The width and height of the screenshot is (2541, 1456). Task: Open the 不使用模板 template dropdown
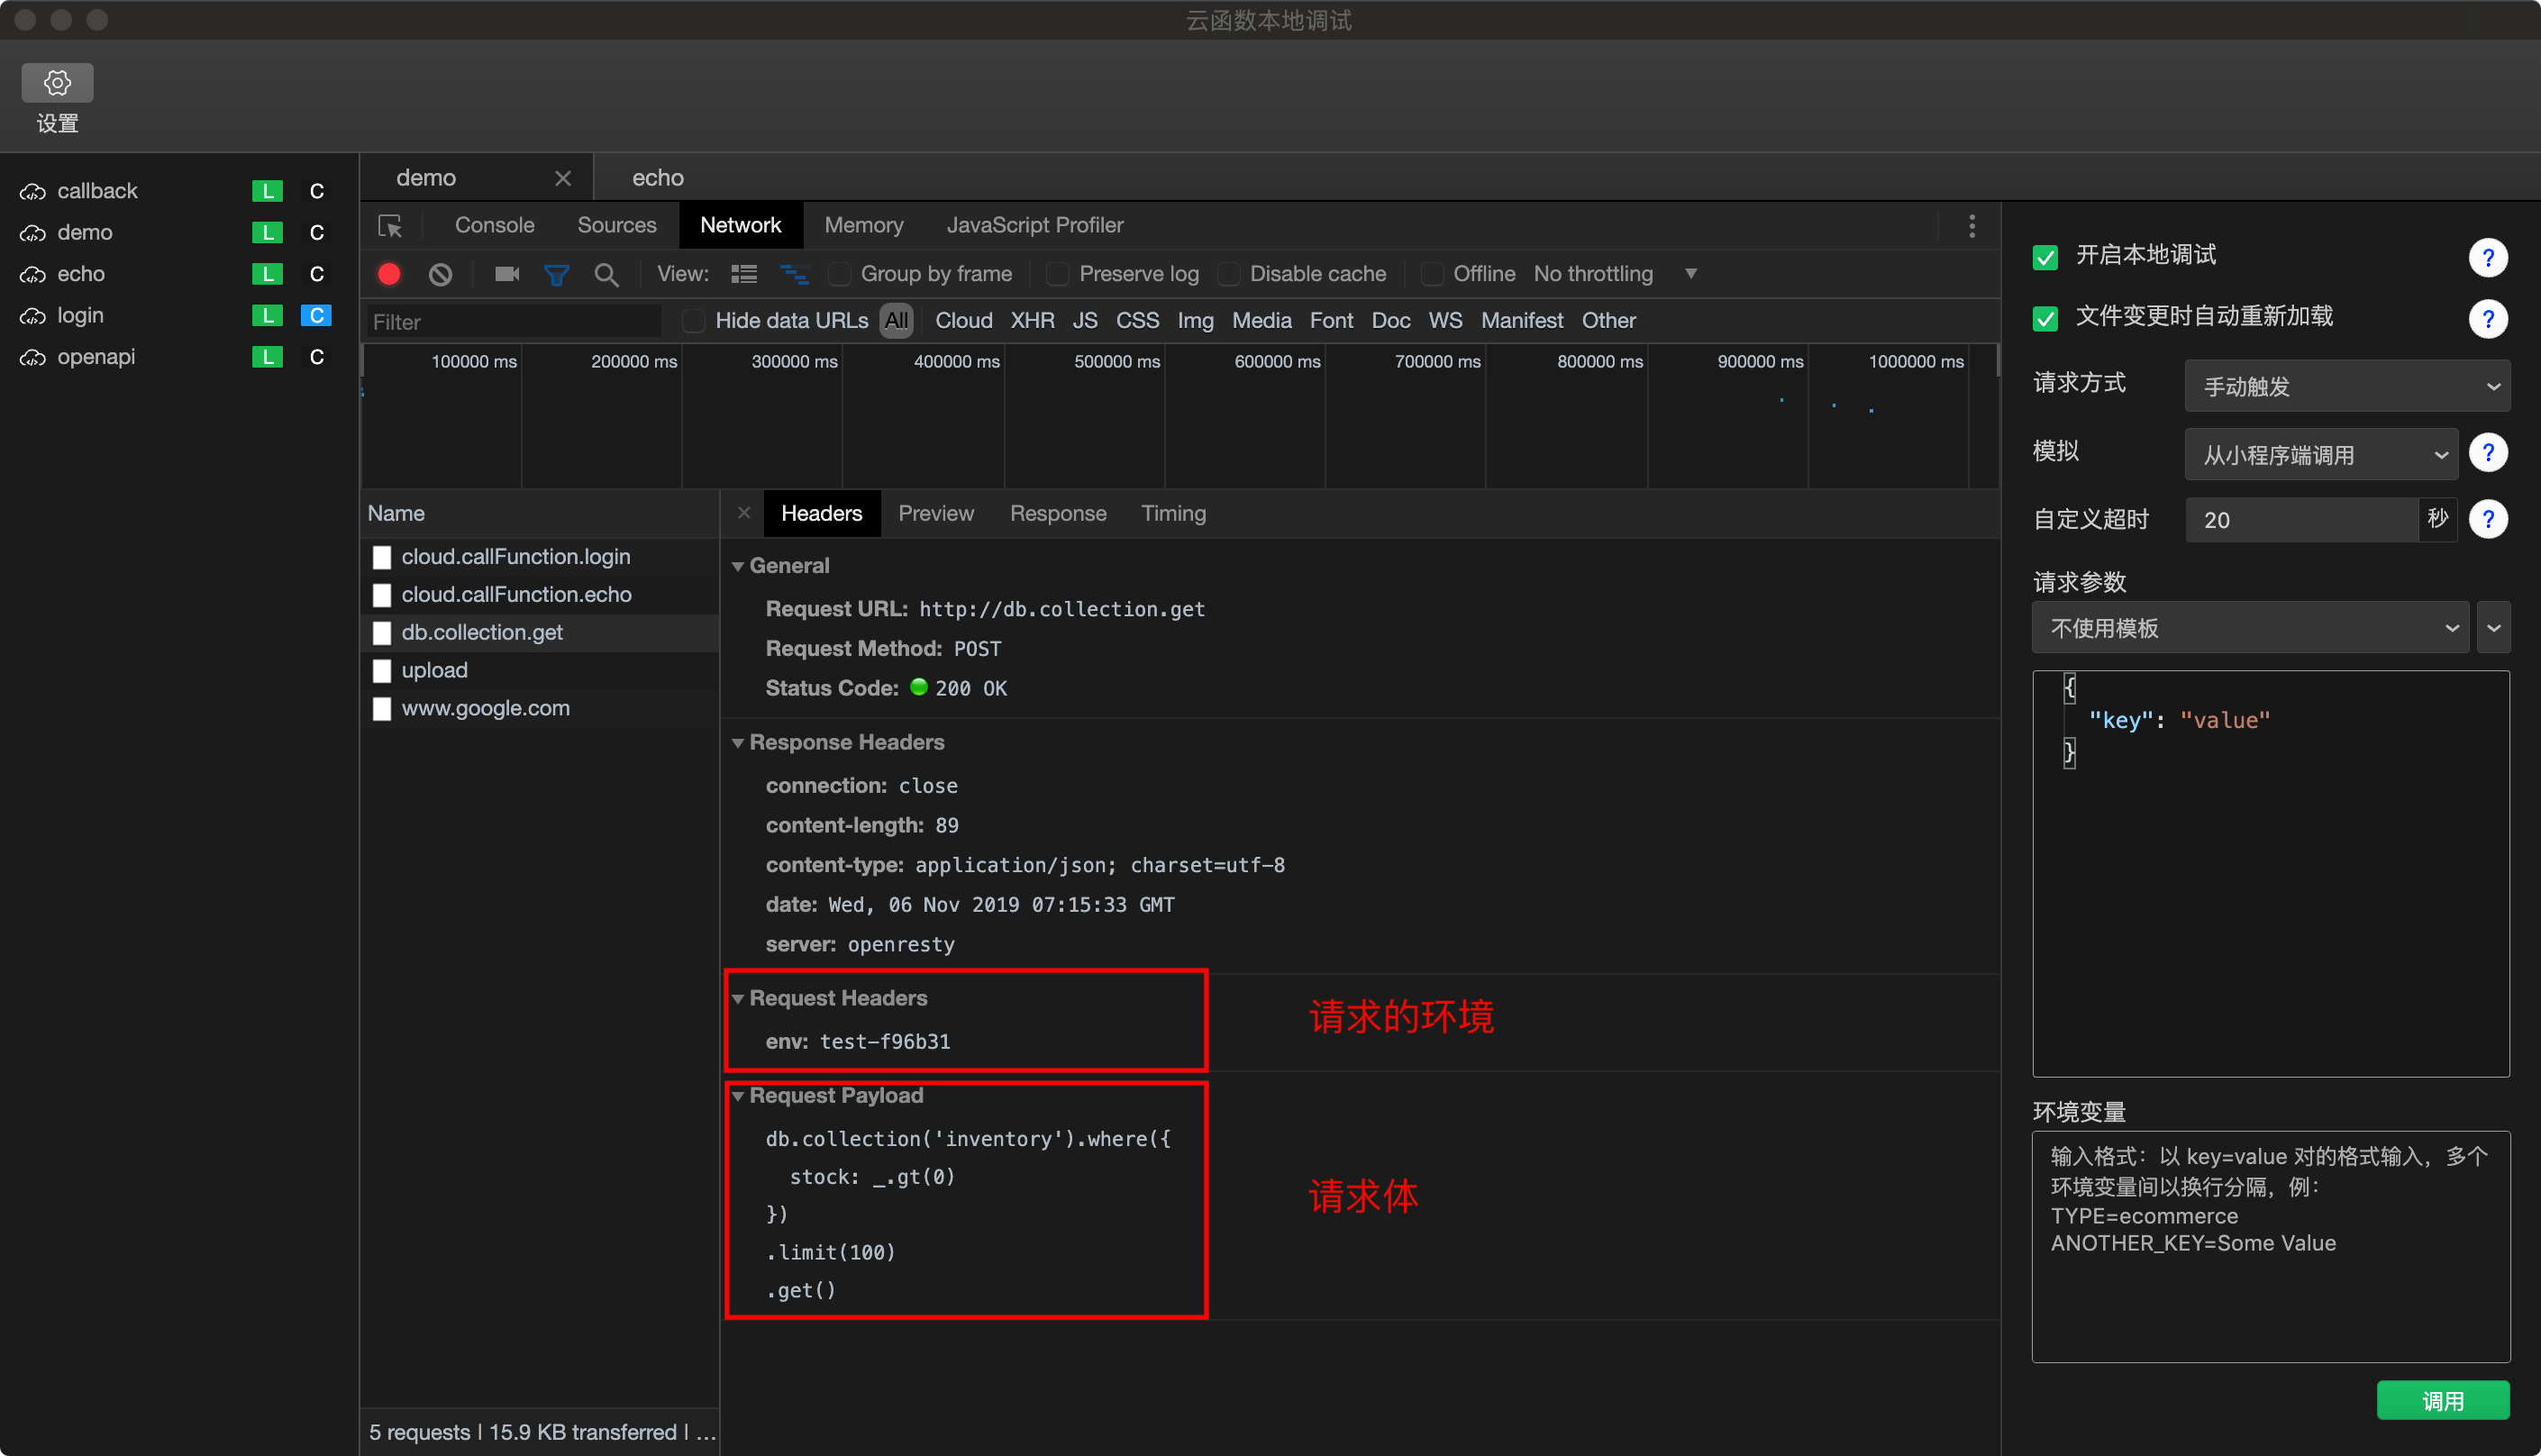(x=2250, y=628)
